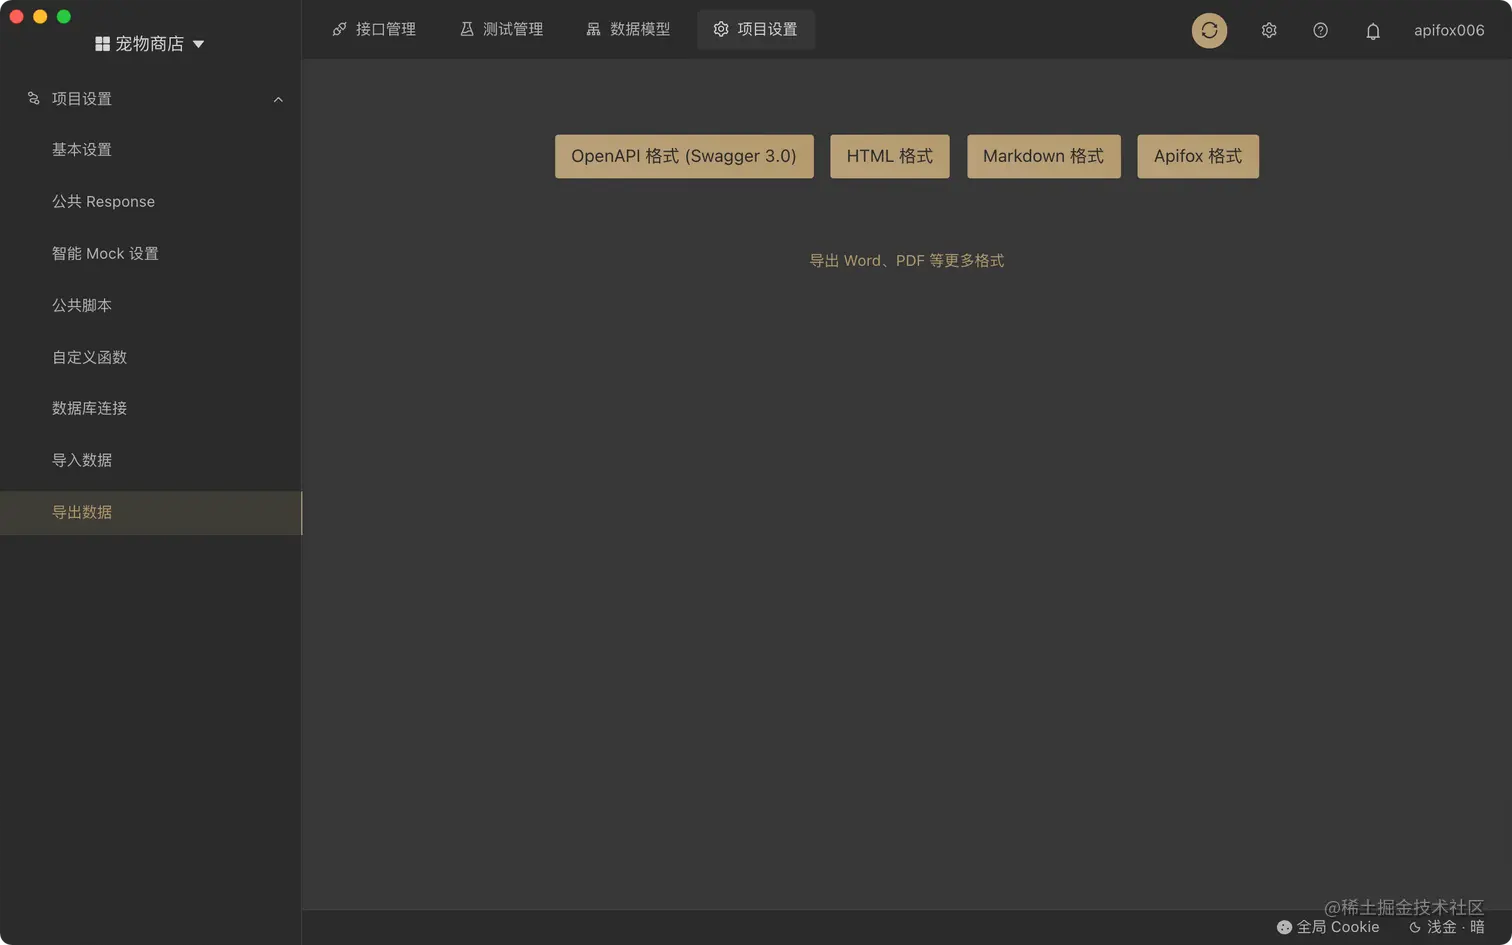
Task: Click 浅金 · 暗 theme label
Action: pyautogui.click(x=1456, y=927)
